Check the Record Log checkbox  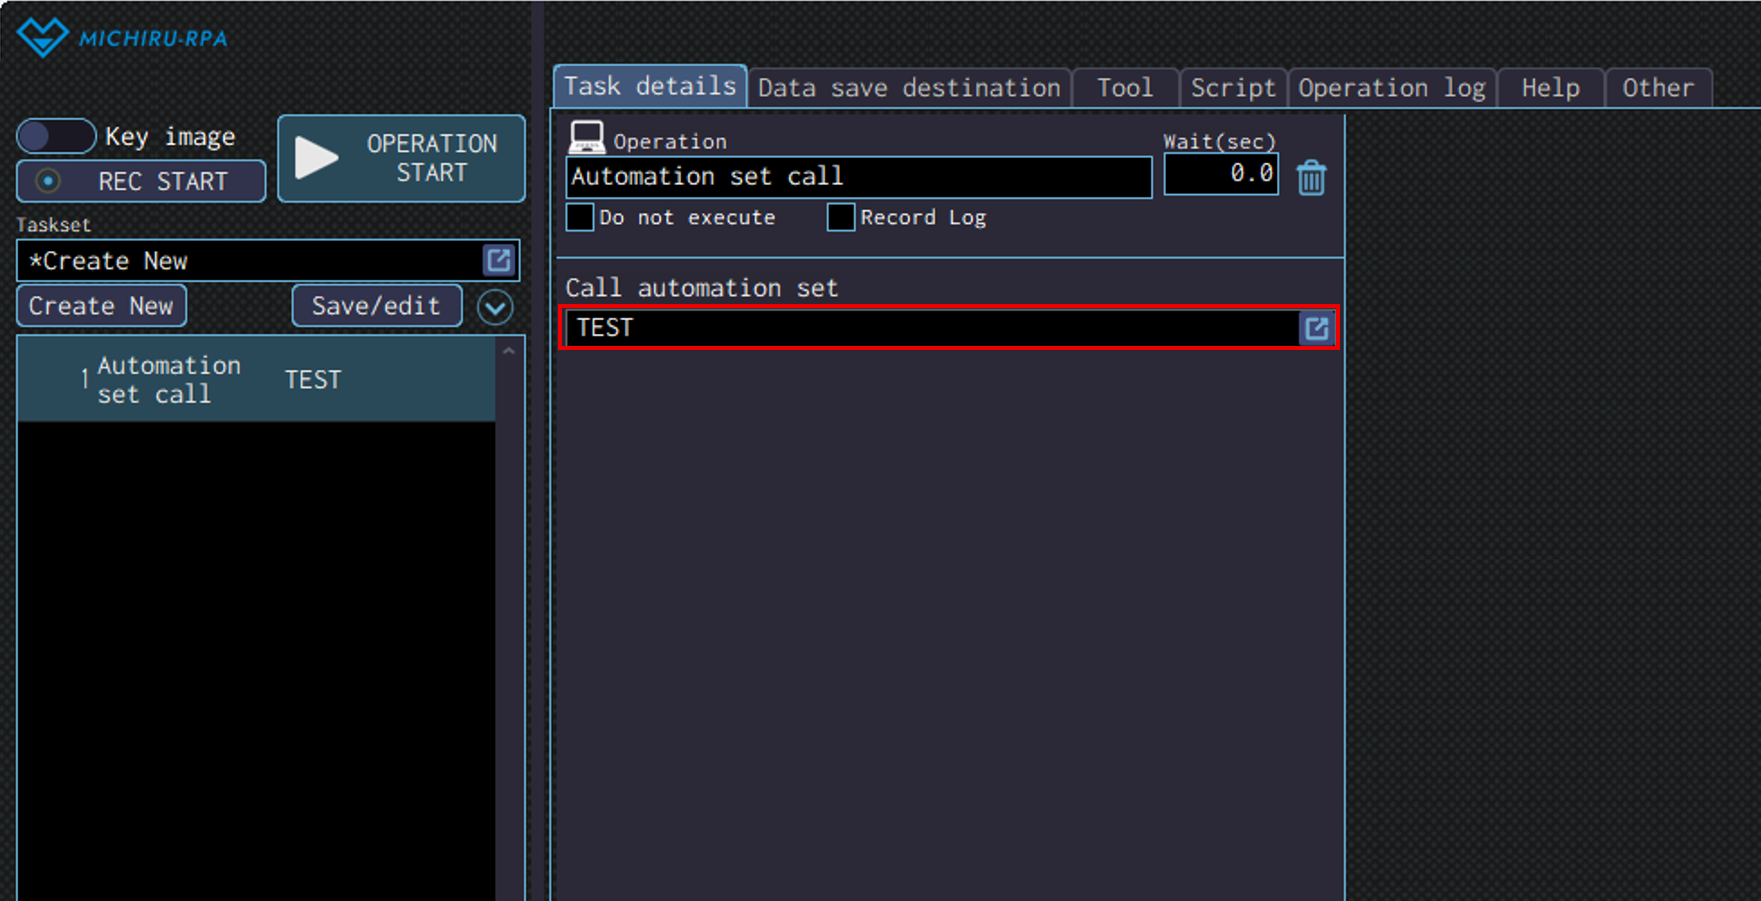[841, 217]
